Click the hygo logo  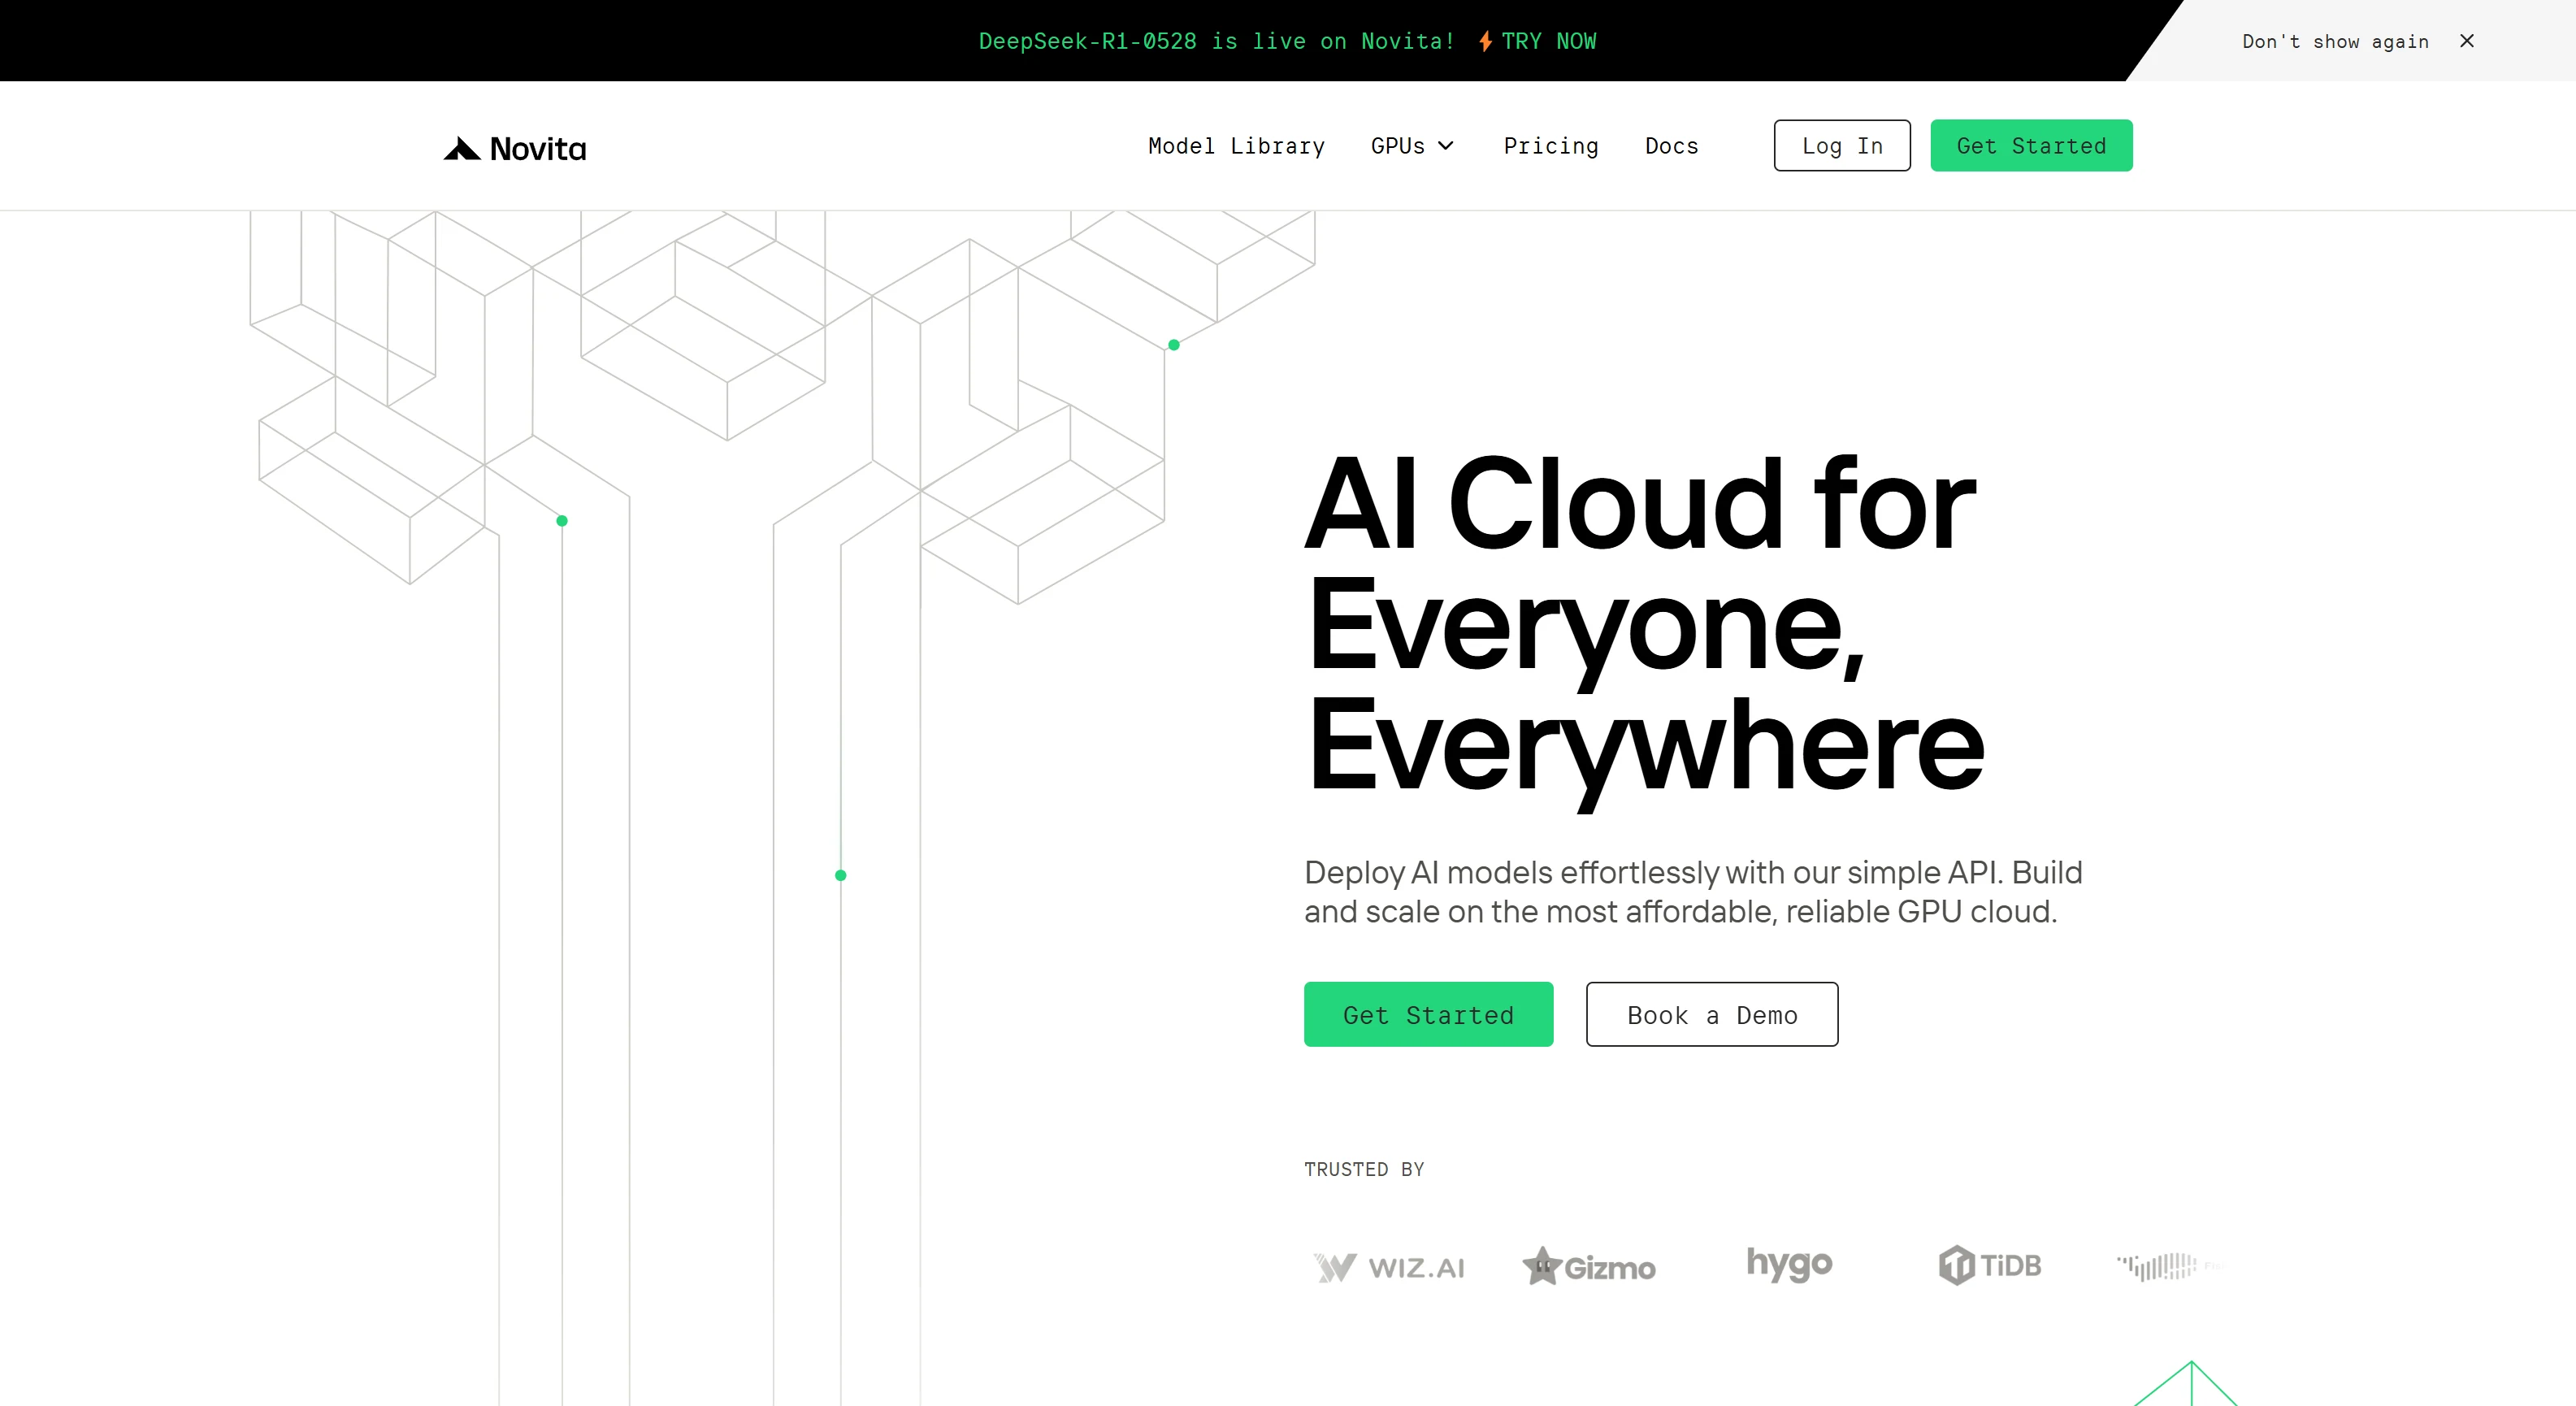1789,1264
